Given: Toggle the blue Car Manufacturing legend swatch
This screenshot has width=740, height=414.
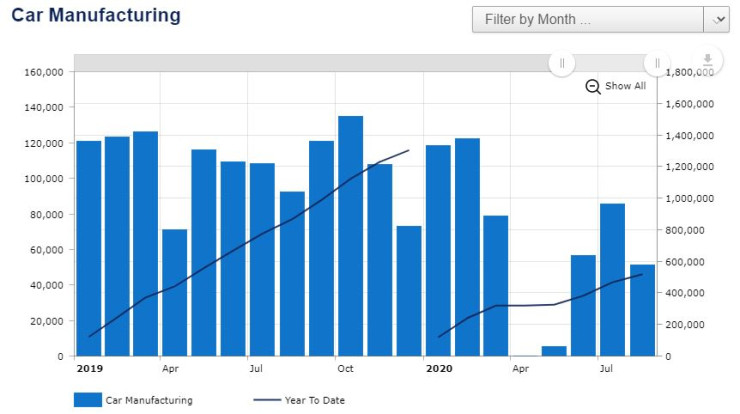Looking at the screenshot, I should [x=87, y=400].
